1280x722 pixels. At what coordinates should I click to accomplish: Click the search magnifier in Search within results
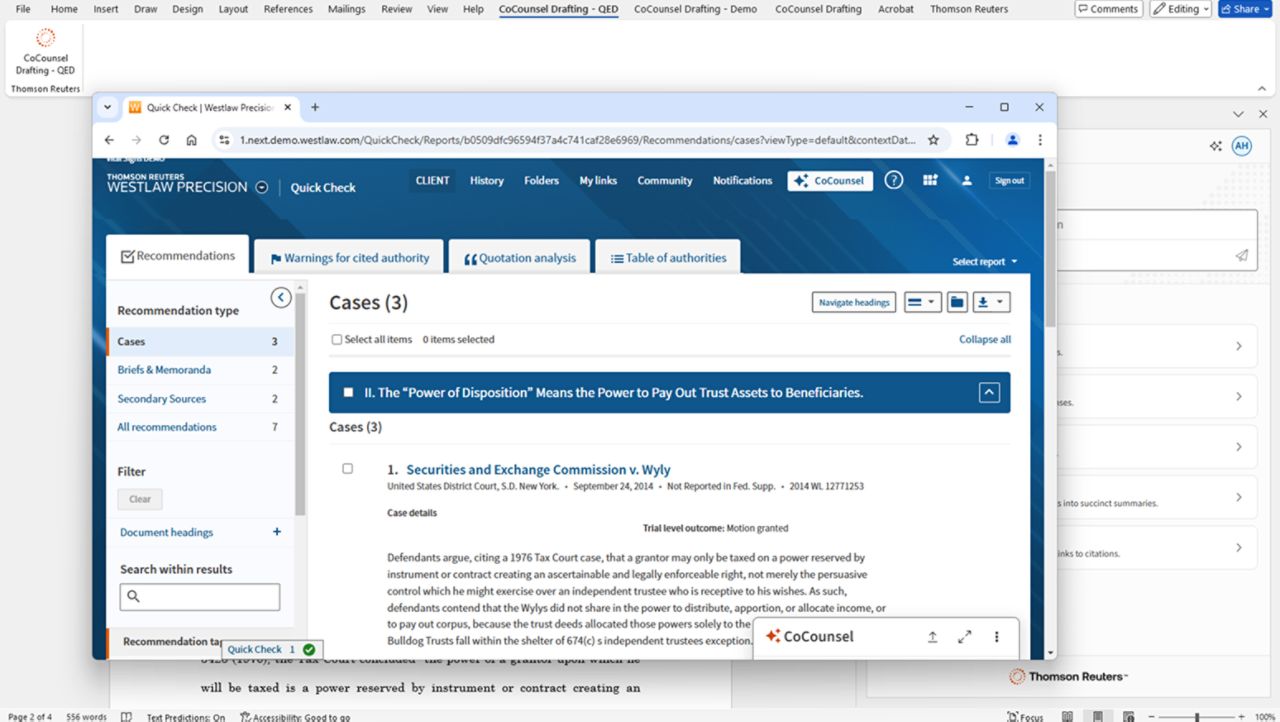[x=133, y=597]
